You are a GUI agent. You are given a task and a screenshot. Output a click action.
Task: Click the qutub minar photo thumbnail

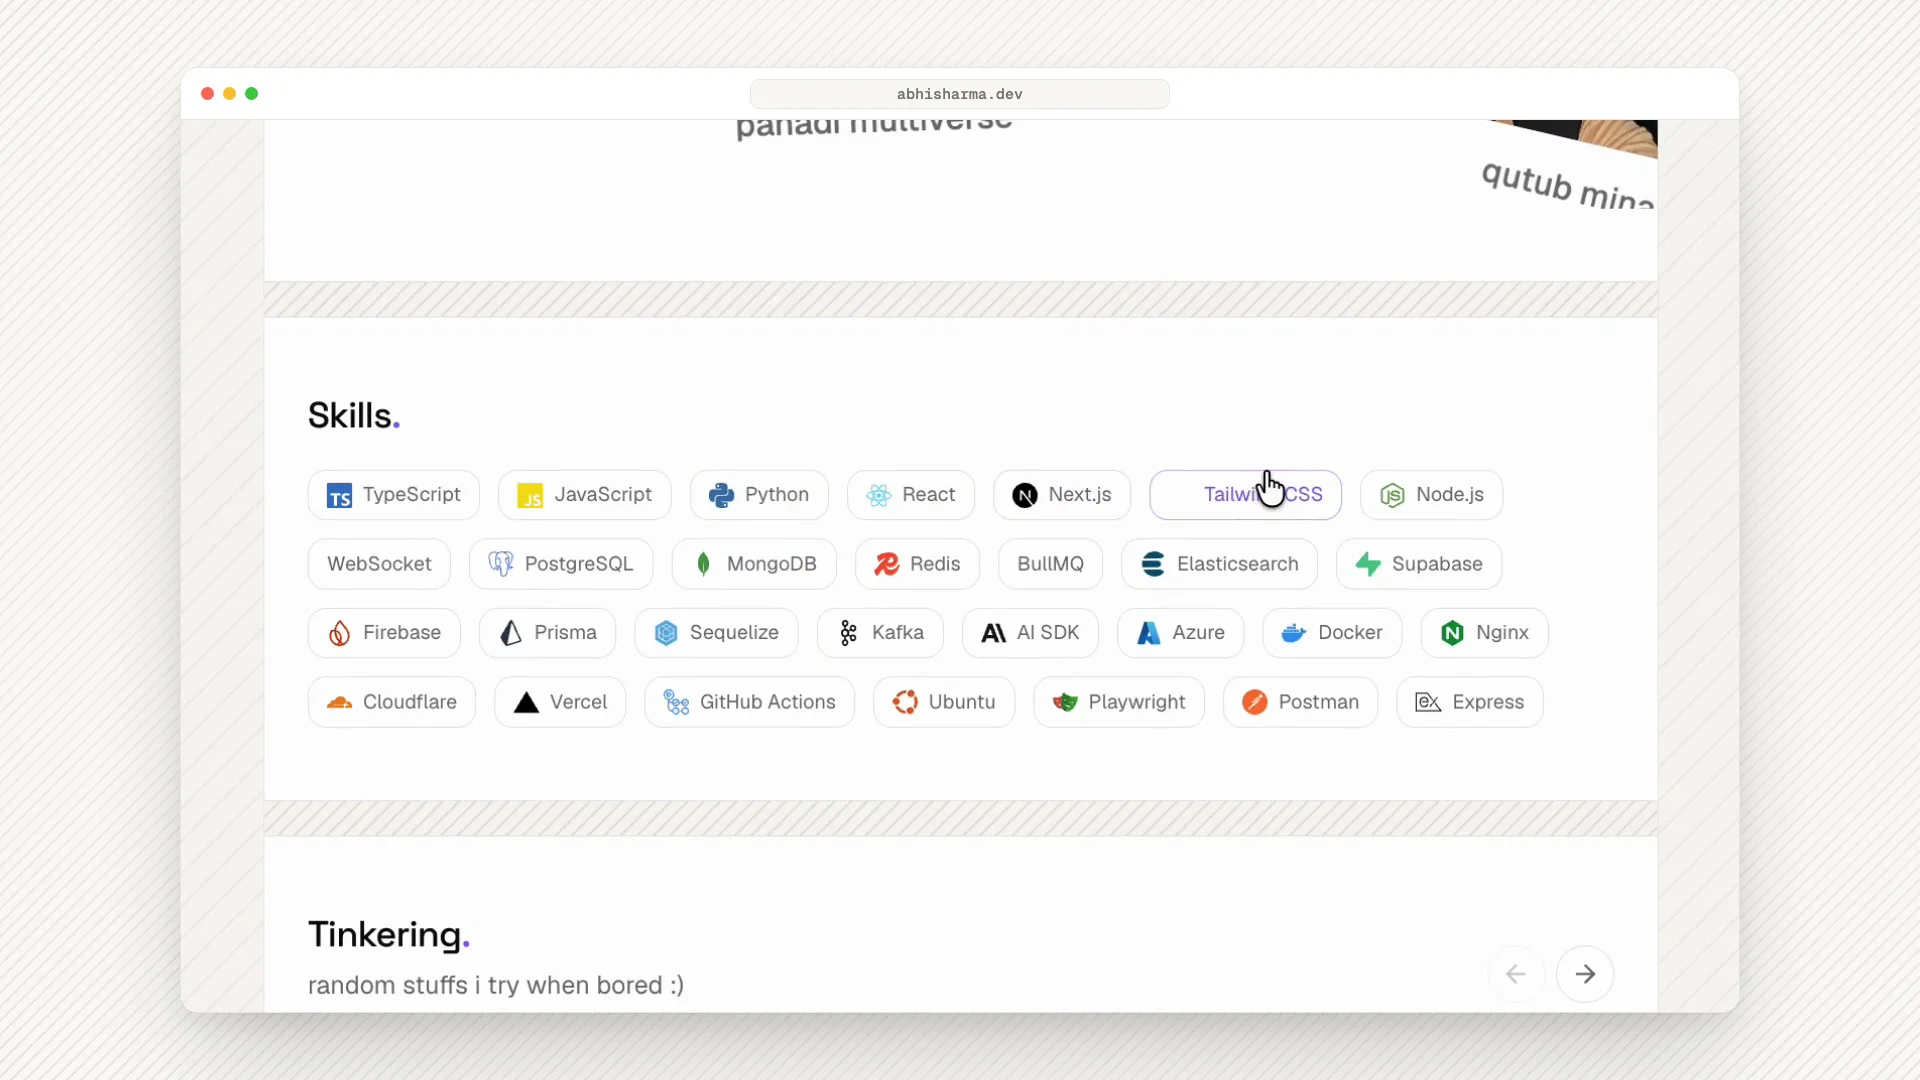pyautogui.click(x=1575, y=138)
